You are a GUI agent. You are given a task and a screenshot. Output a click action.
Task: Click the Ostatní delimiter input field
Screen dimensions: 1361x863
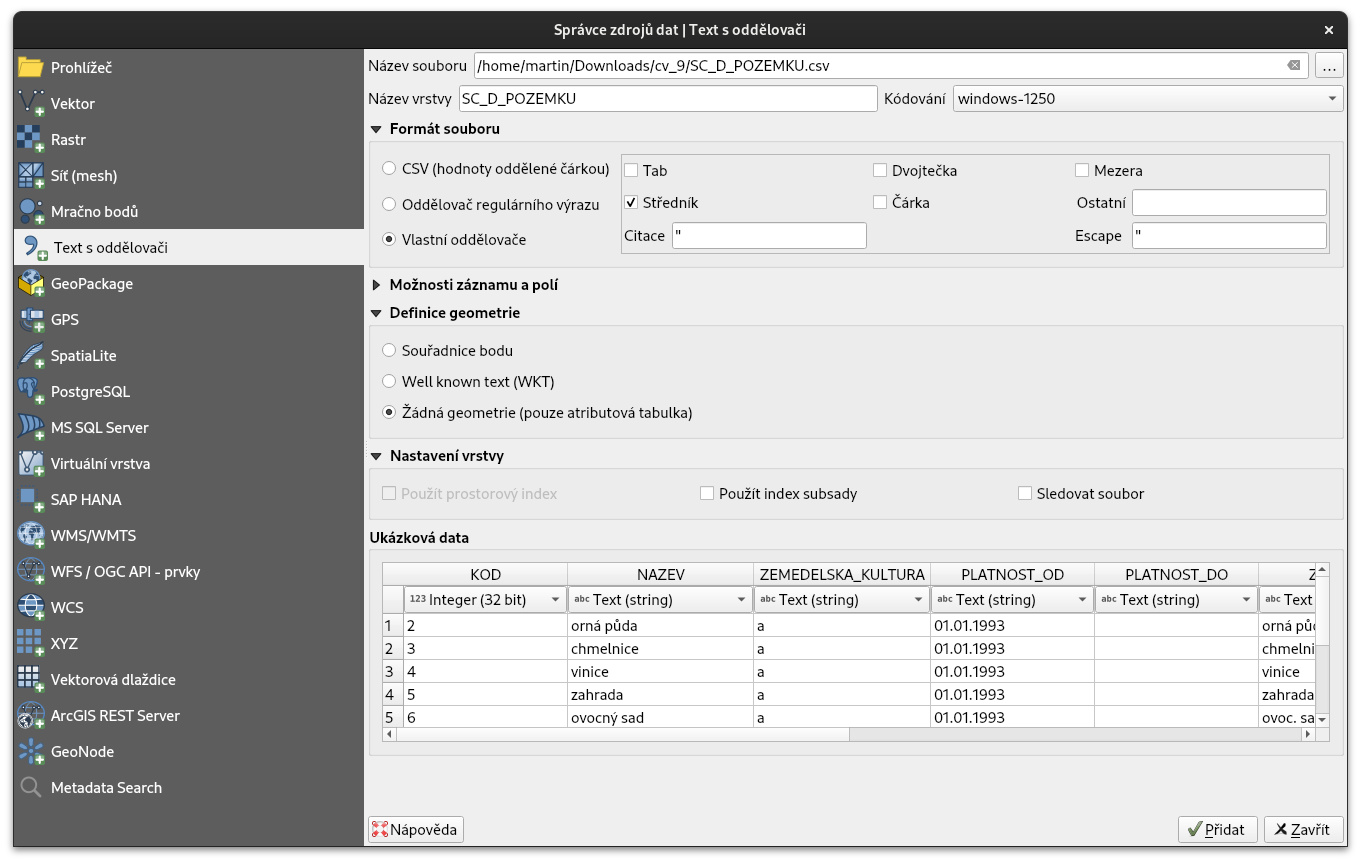point(1229,203)
